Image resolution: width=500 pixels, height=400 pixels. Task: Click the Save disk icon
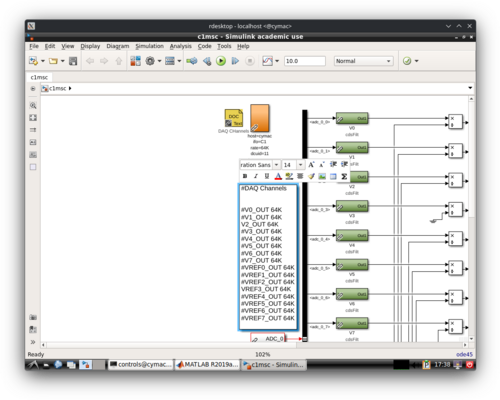point(73,61)
